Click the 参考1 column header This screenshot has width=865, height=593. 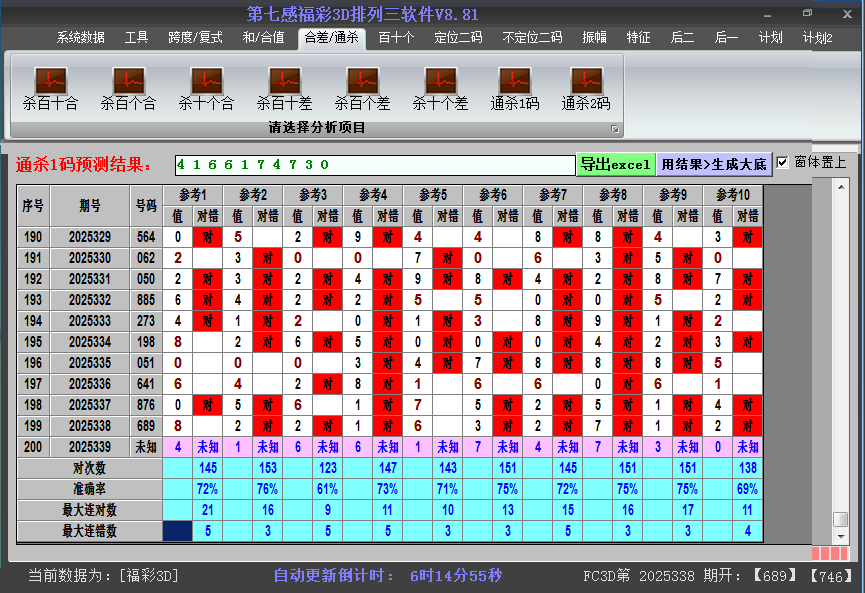[193, 194]
